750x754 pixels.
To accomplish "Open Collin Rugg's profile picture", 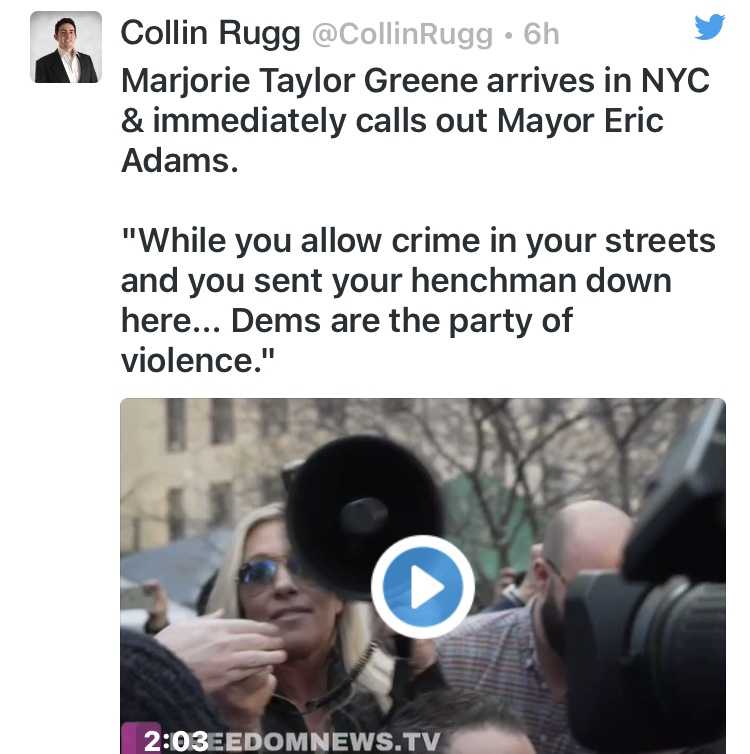I will click(66, 47).
